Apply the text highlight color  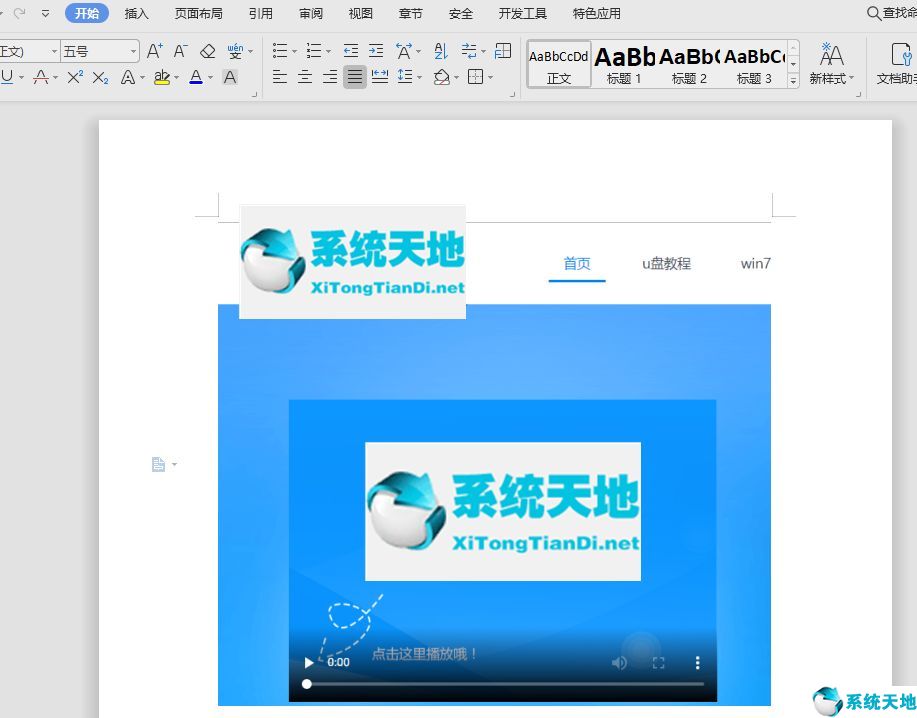coord(161,77)
